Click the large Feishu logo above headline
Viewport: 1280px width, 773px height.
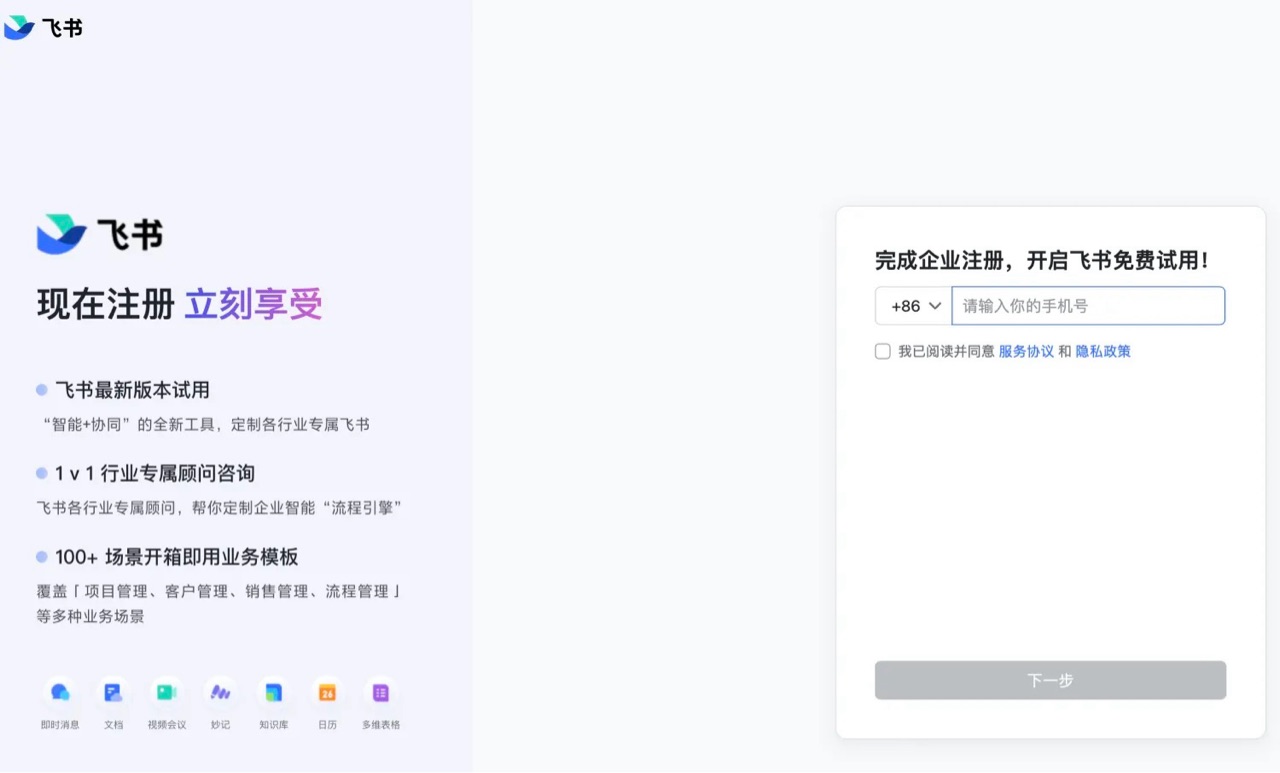(99, 235)
